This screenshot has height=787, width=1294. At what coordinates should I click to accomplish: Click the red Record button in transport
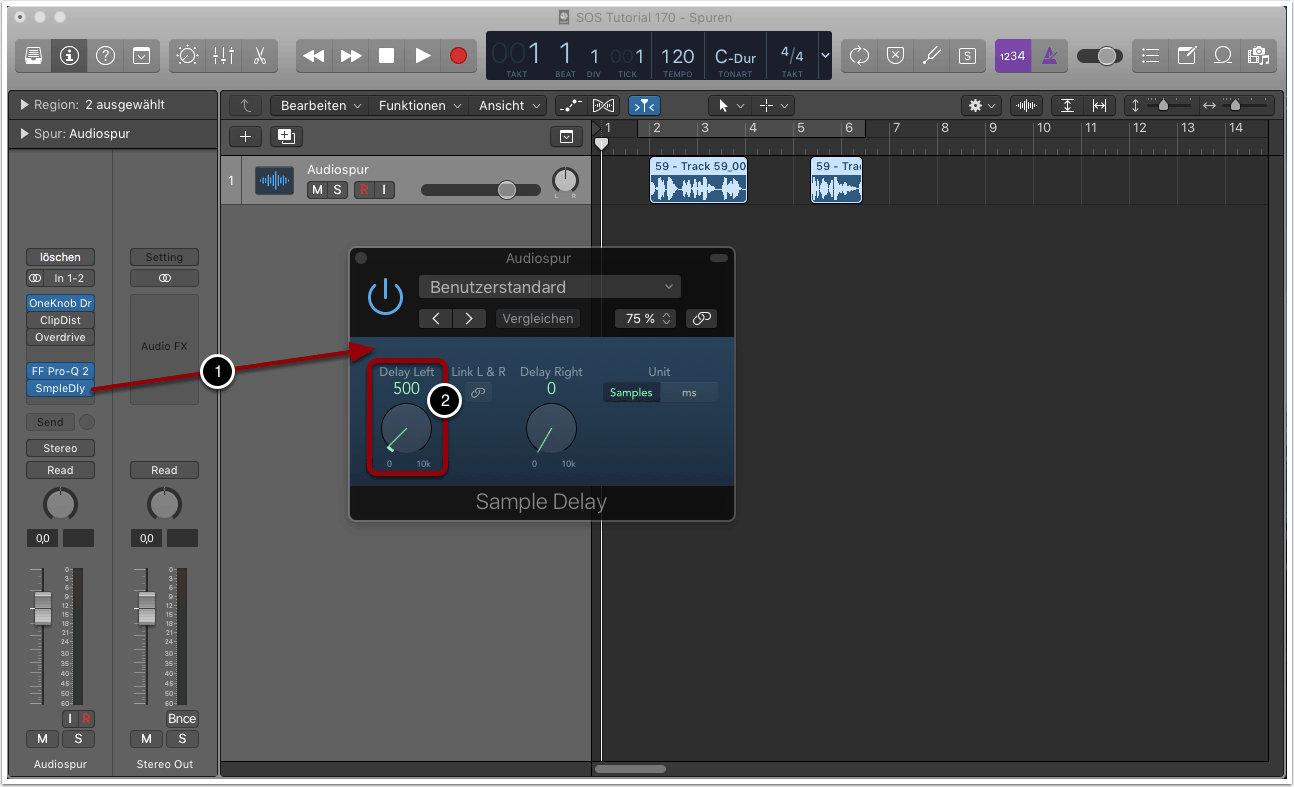coord(458,56)
